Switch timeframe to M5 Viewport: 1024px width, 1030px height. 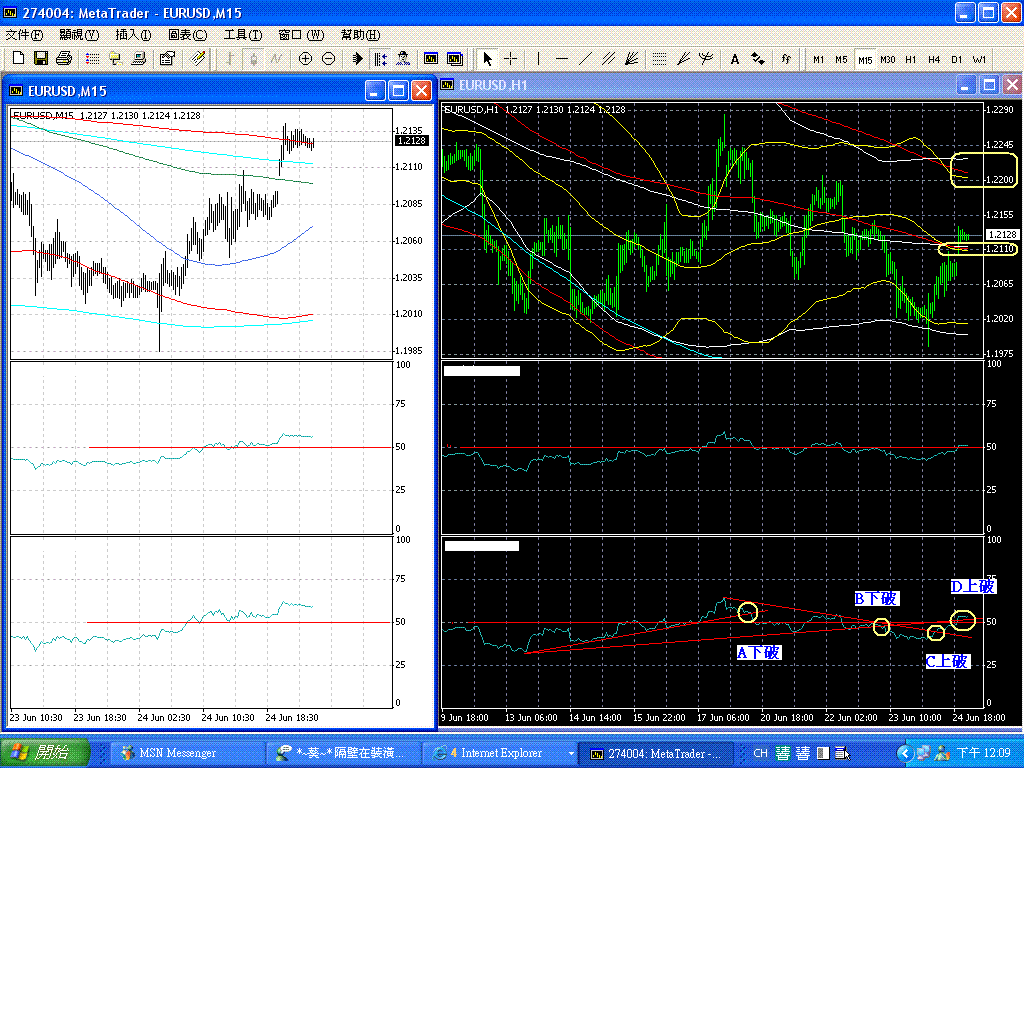click(x=841, y=59)
